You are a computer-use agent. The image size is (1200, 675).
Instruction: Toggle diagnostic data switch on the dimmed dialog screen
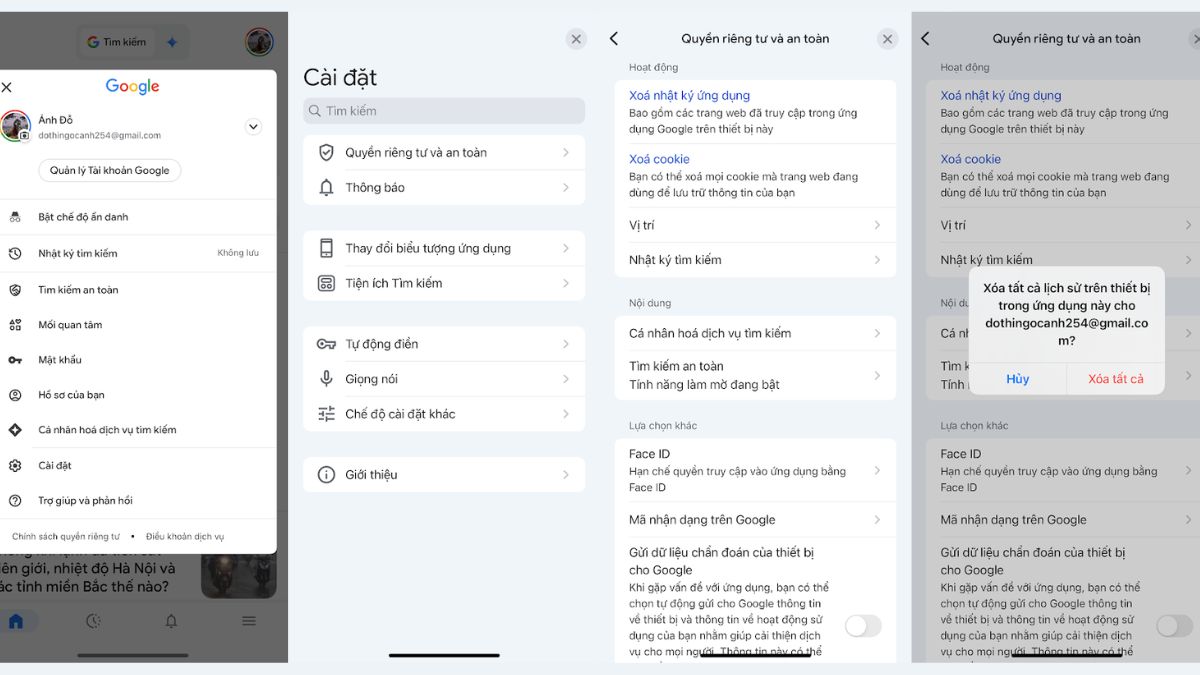pos(1175,626)
